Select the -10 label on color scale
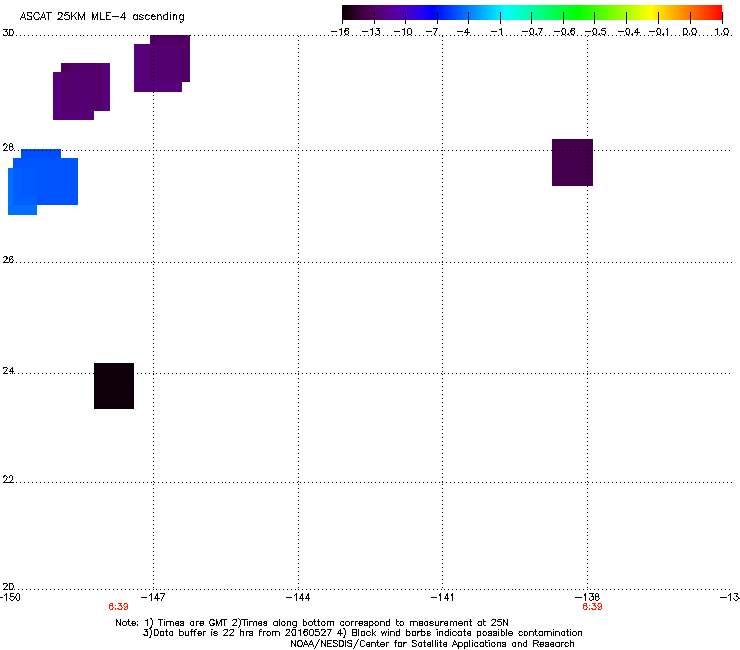The height and width of the screenshot is (650, 740). 403,32
